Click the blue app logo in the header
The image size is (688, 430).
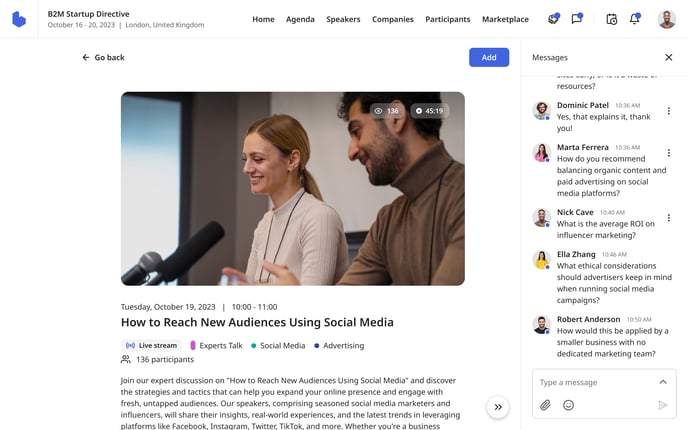click(x=19, y=19)
